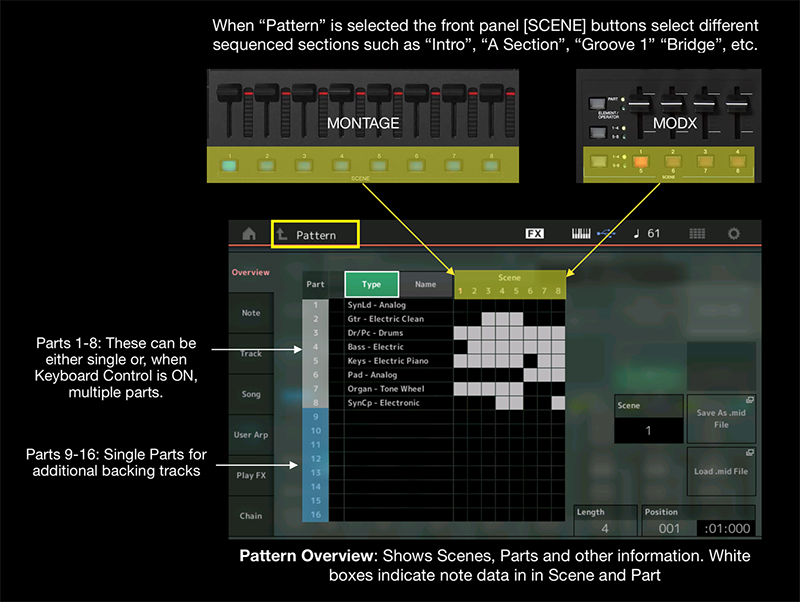Viewport: 800px width, 602px height.
Task: Select the Scene number field showing 1
Action: (x=648, y=430)
